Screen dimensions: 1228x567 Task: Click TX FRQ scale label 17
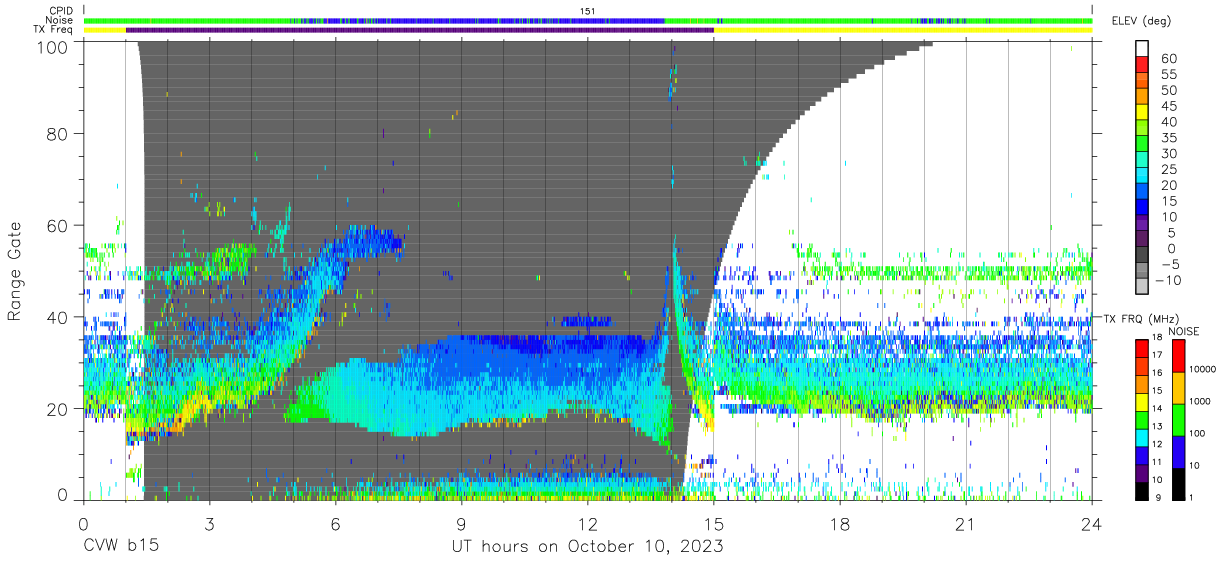click(1158, 357)
